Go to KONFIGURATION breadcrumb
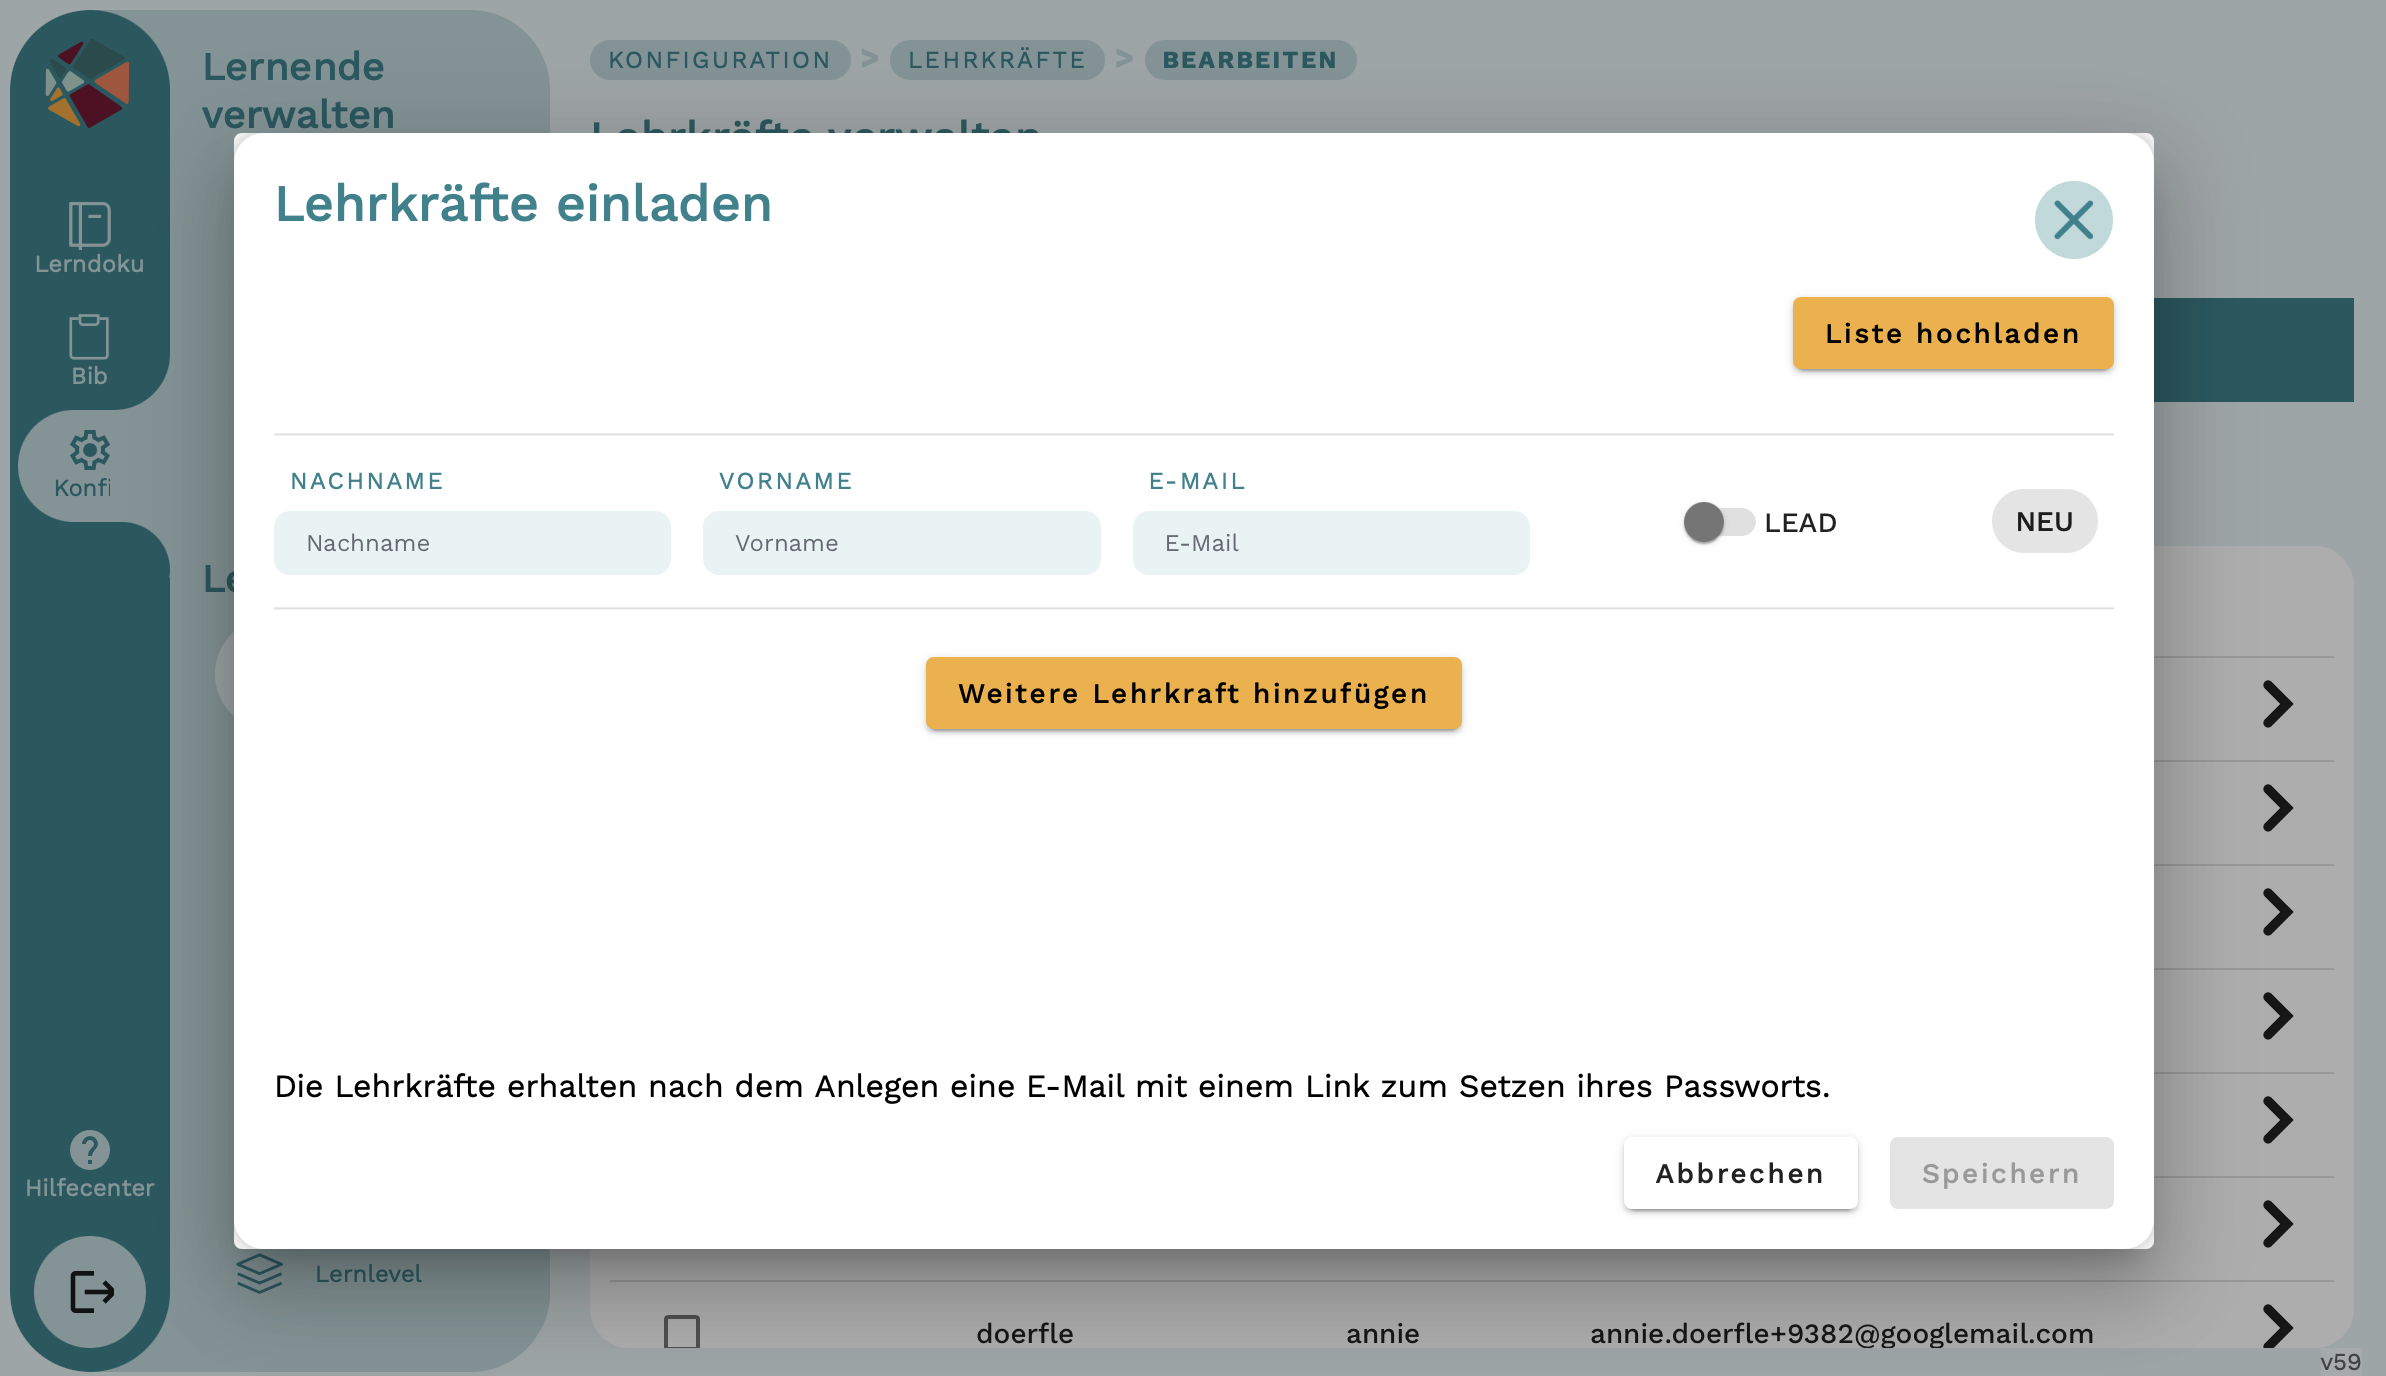 720,60
